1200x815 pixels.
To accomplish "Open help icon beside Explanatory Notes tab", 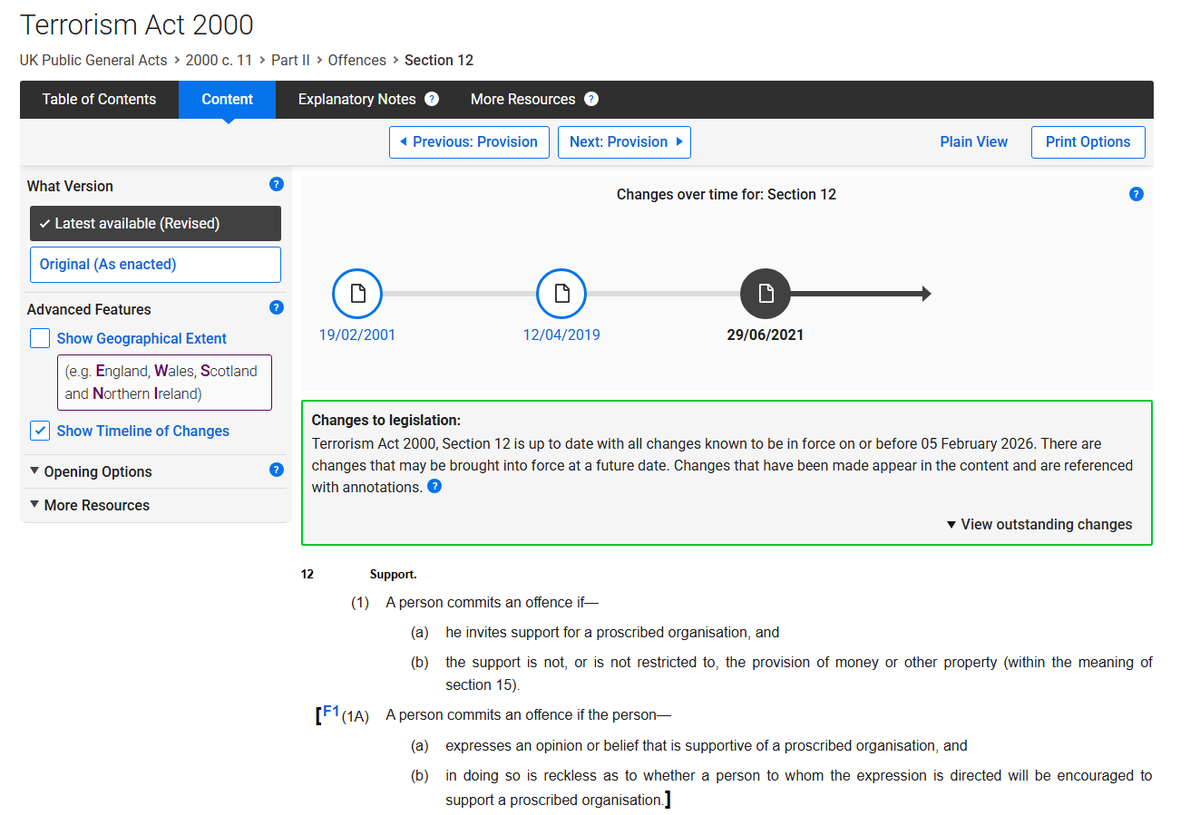I will point(432,99).
